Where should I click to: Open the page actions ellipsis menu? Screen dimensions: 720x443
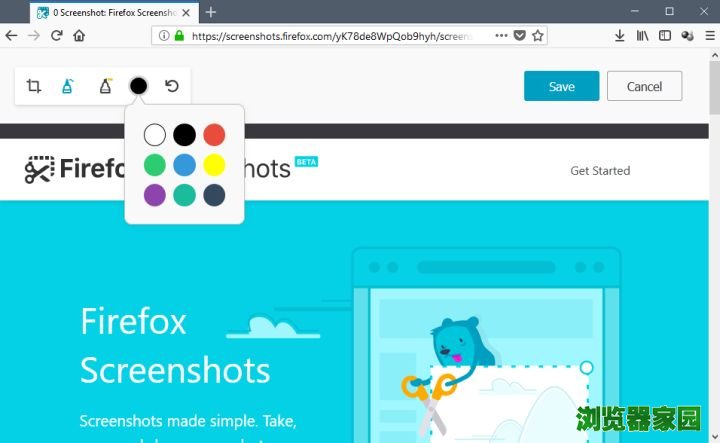501,35
